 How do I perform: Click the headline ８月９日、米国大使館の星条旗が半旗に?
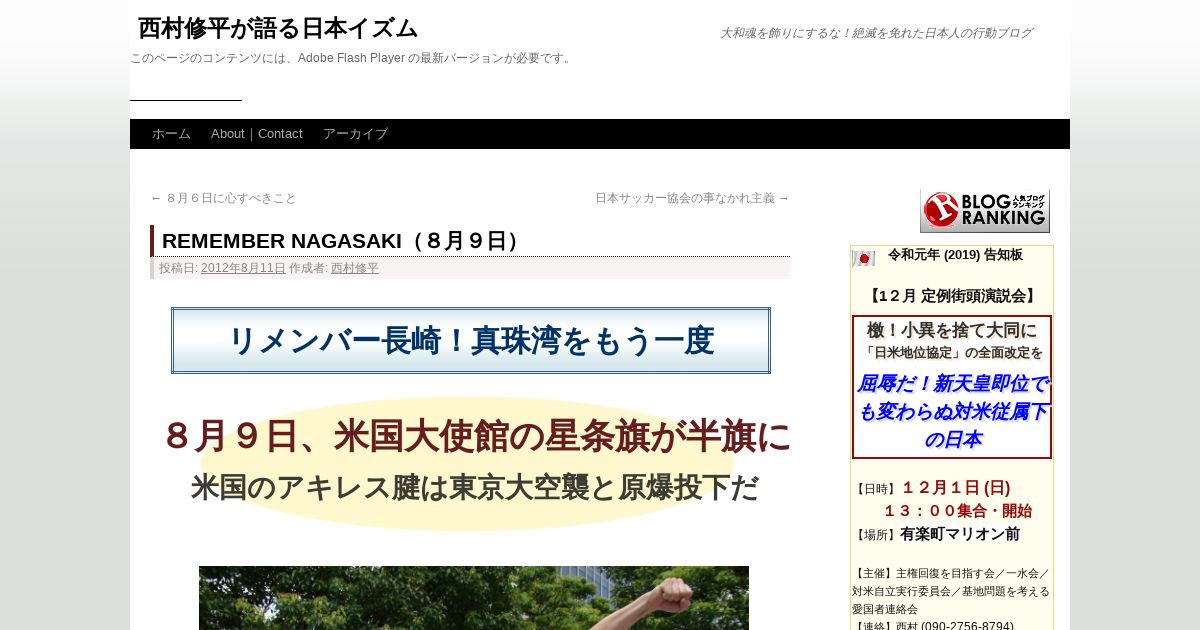(x=477, y=436)
